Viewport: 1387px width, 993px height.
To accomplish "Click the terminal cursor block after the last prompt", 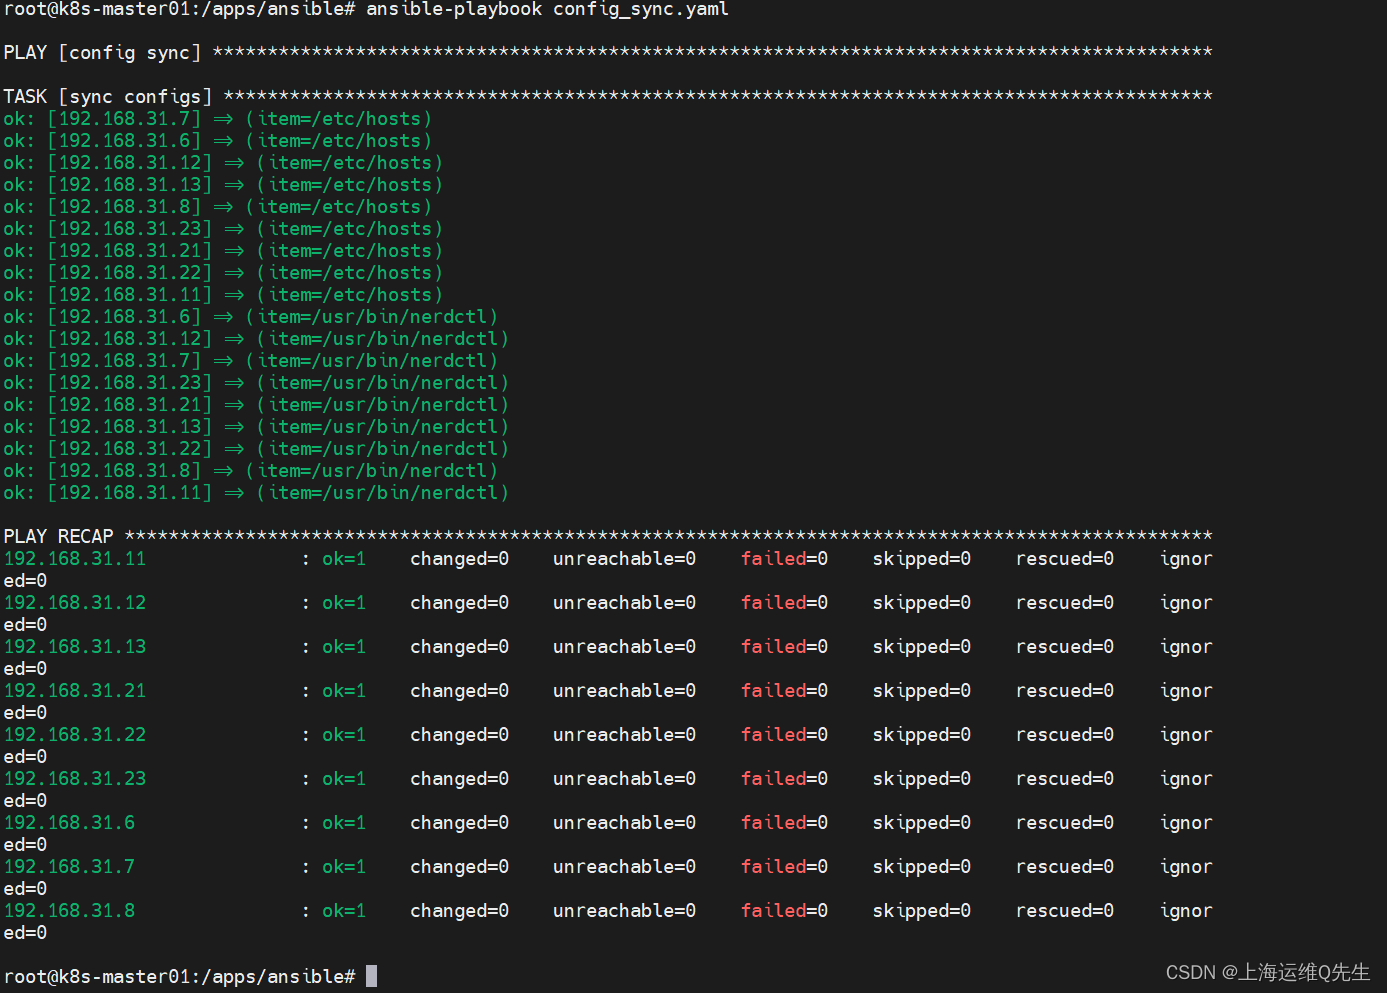I will coord(371,976).
